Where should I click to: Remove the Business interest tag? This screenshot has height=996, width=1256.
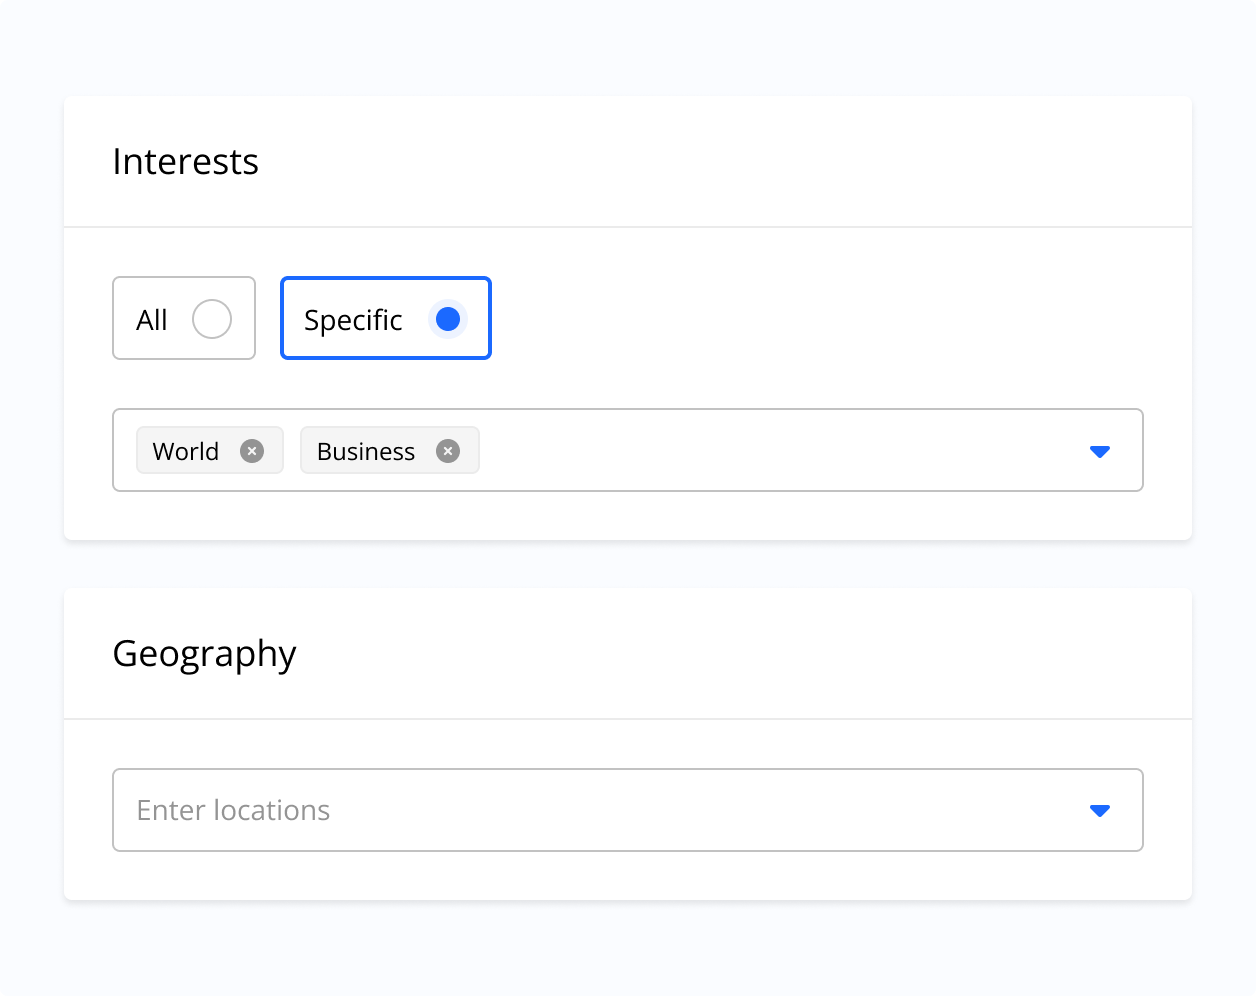tap(448, 451)
